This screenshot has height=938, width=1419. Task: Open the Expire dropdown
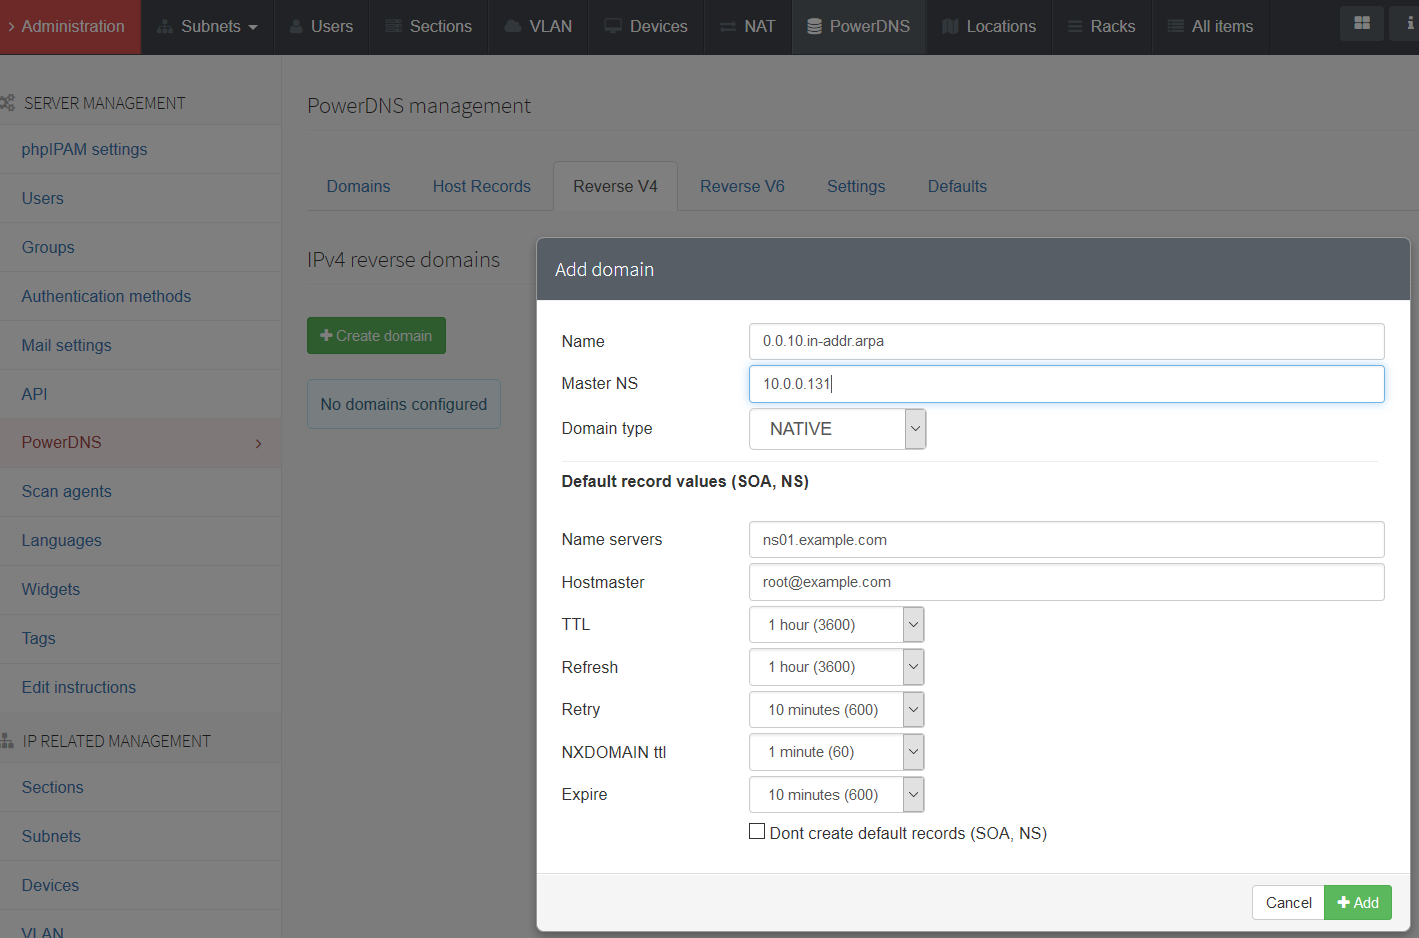coord(836,795)
